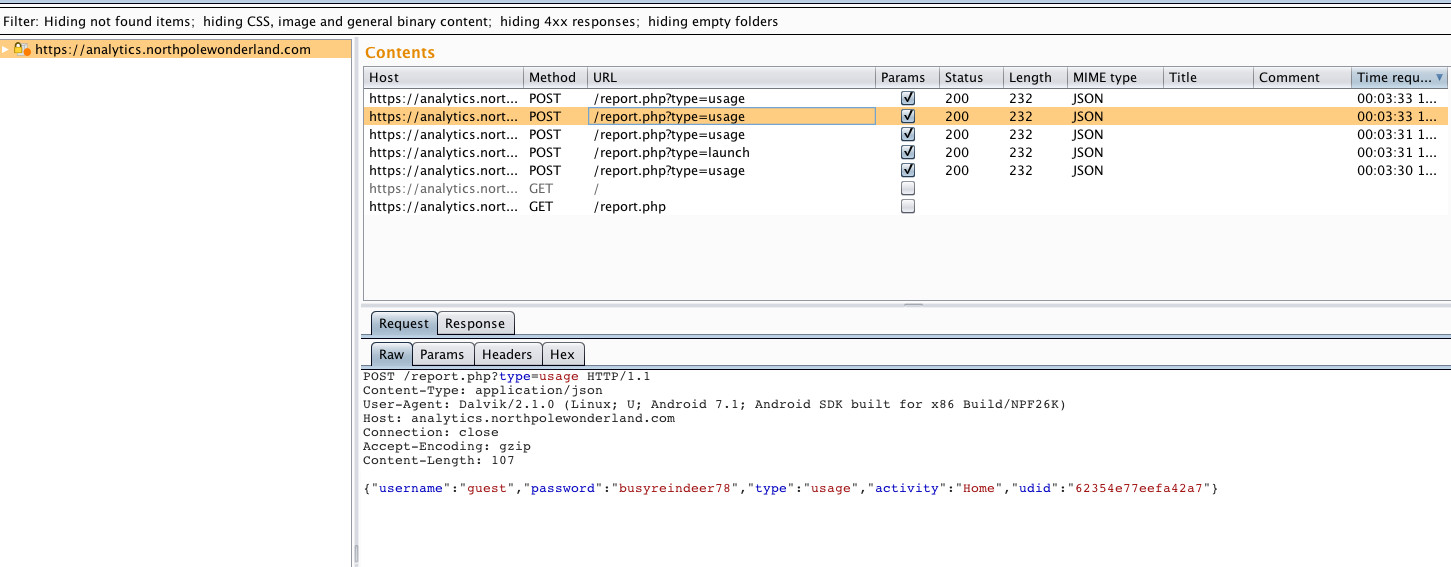Sort contents by the MIME type column header

(x=1104, y=78)
